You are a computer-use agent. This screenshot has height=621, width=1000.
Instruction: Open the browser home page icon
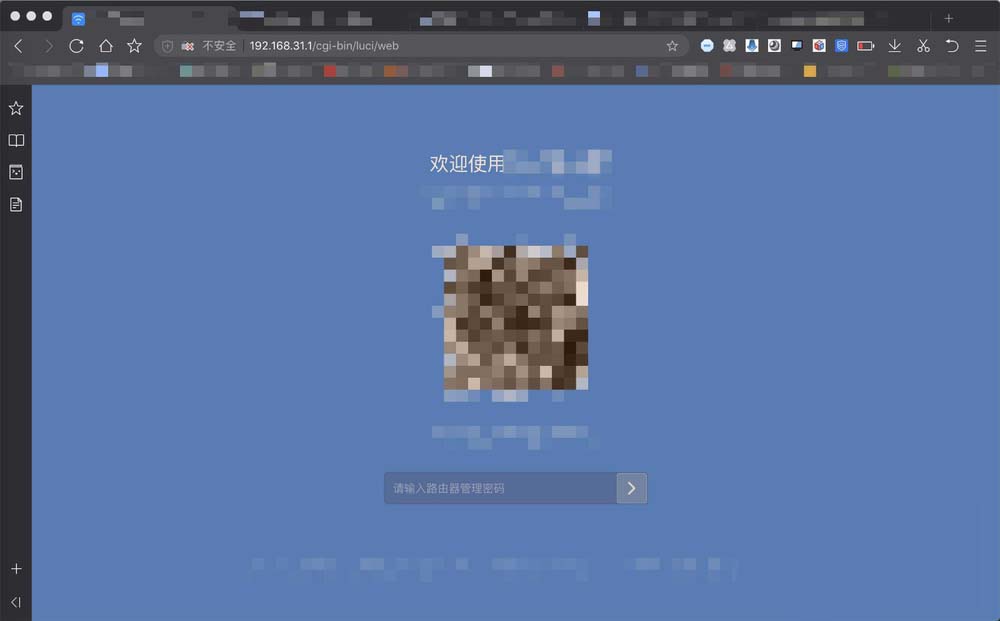tap(106, 46)
